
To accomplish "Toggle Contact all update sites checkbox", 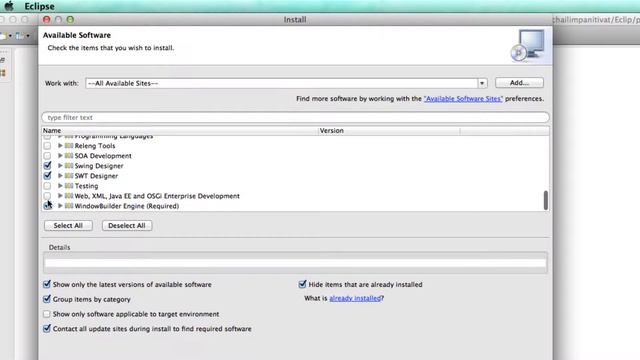I will pyautogui.click(x=47, y=329).
